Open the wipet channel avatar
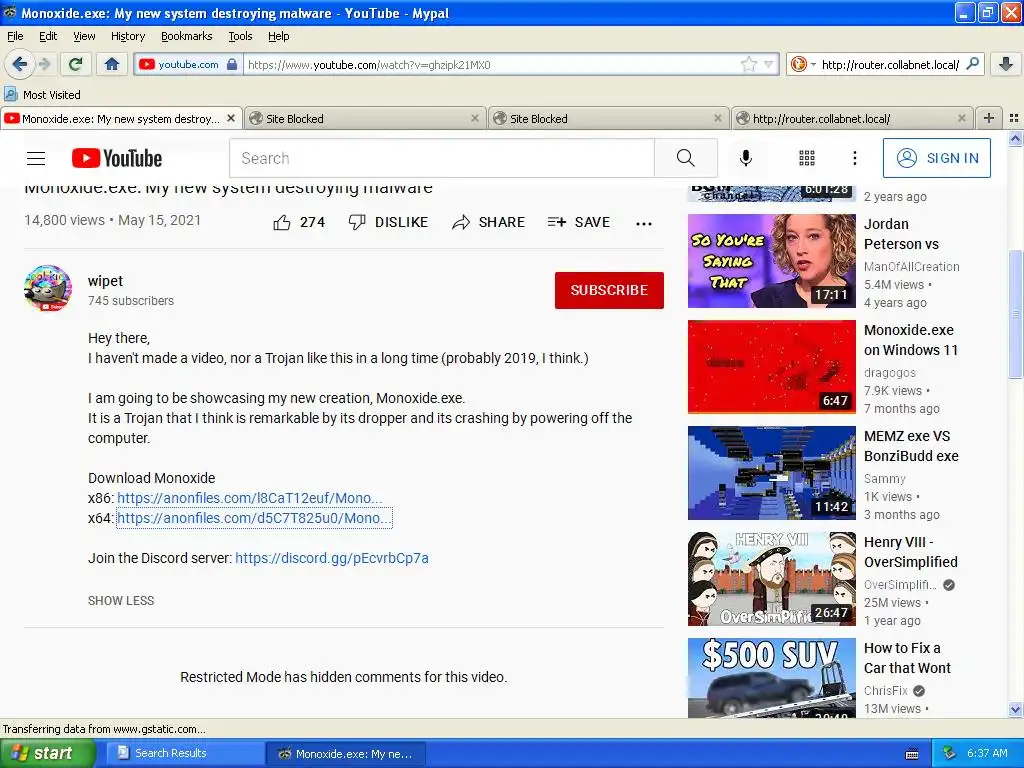The image size is (1024, 768). pos(48,288)
